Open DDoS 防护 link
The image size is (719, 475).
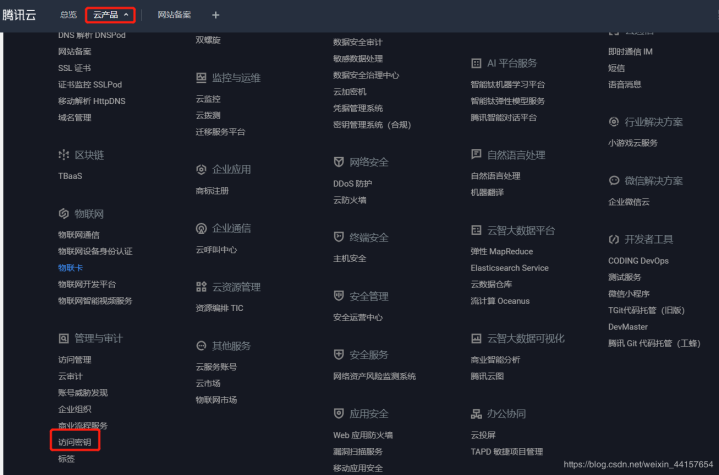tap(353, 183)
